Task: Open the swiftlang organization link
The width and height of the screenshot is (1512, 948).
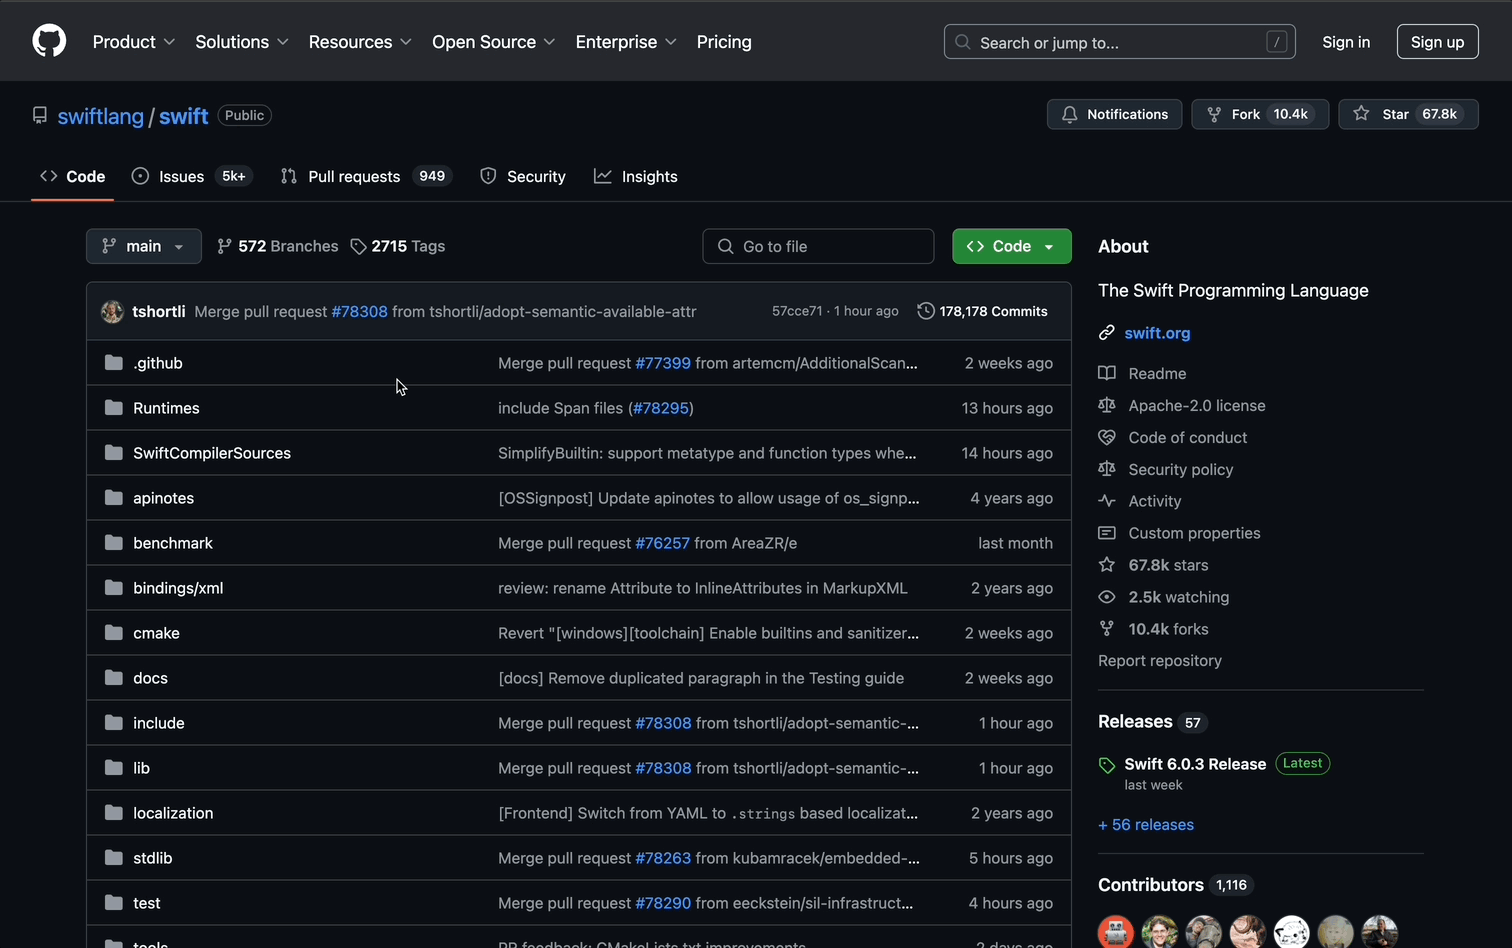Action: coord(101,116)
